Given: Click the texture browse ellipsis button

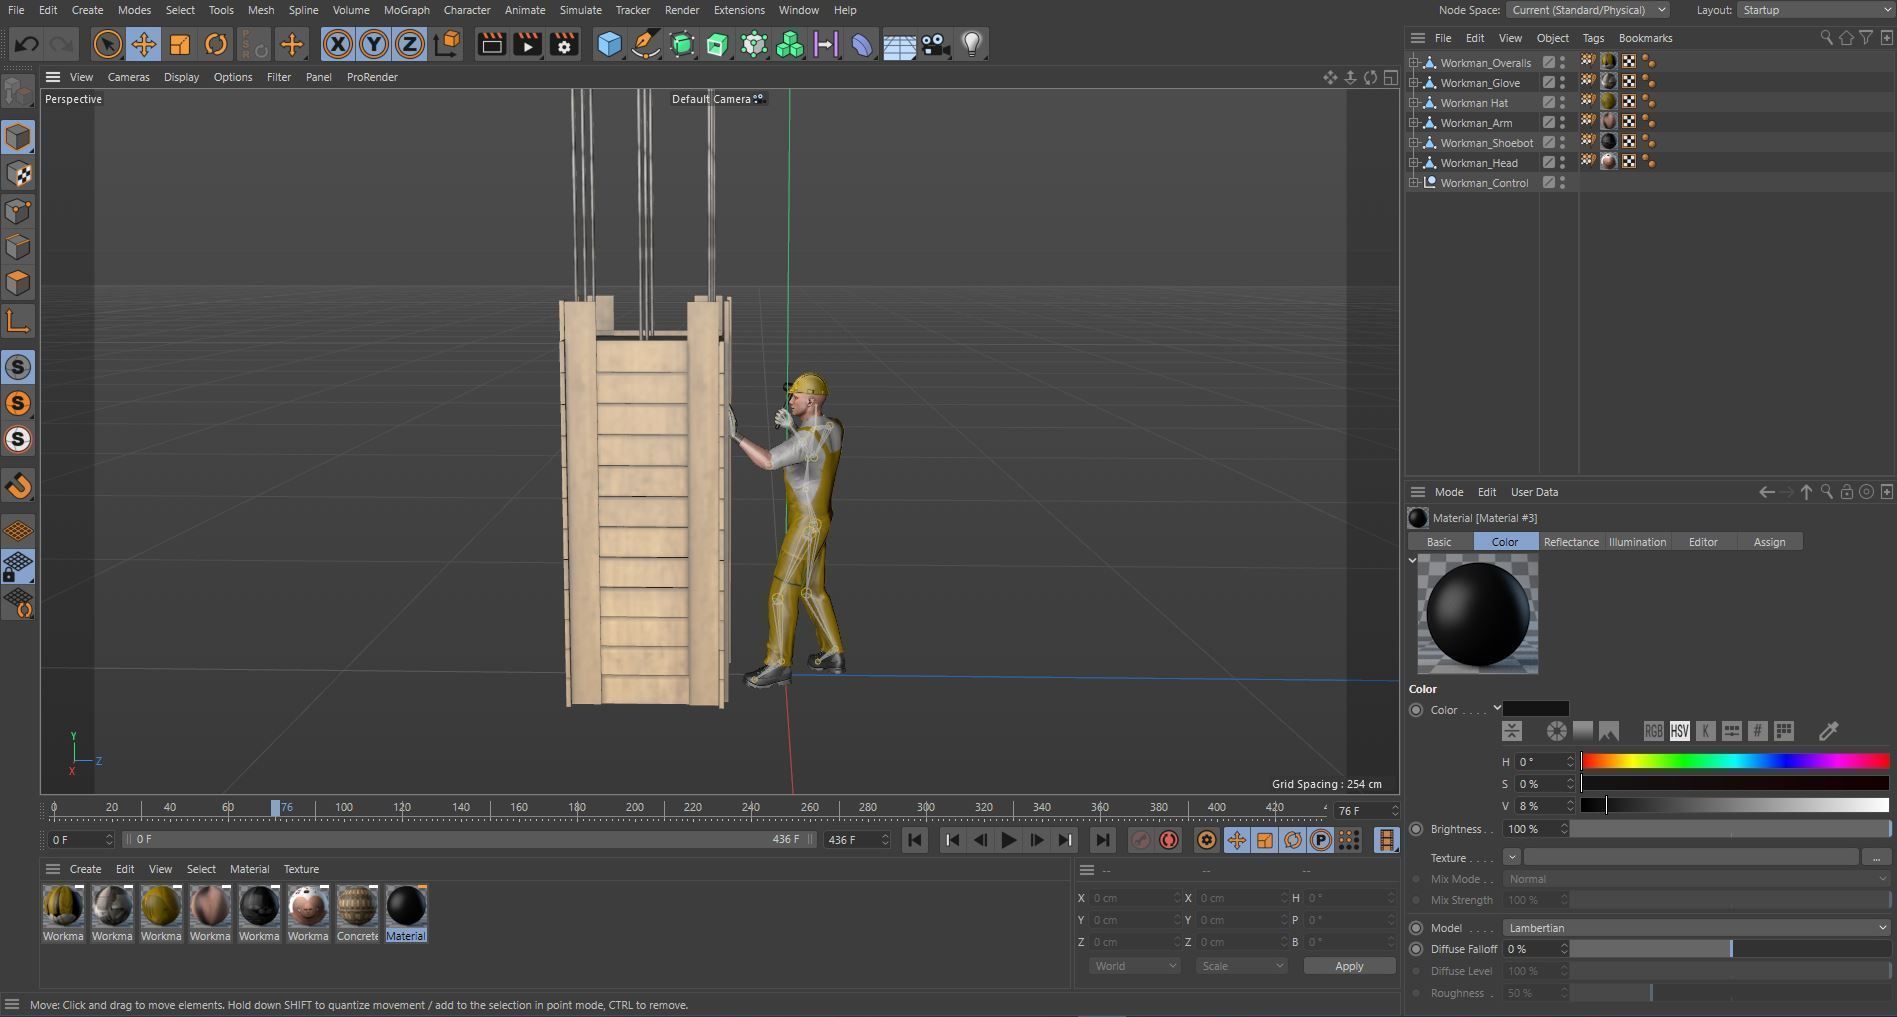Looking at the screenshot, I should (1876, 857).
